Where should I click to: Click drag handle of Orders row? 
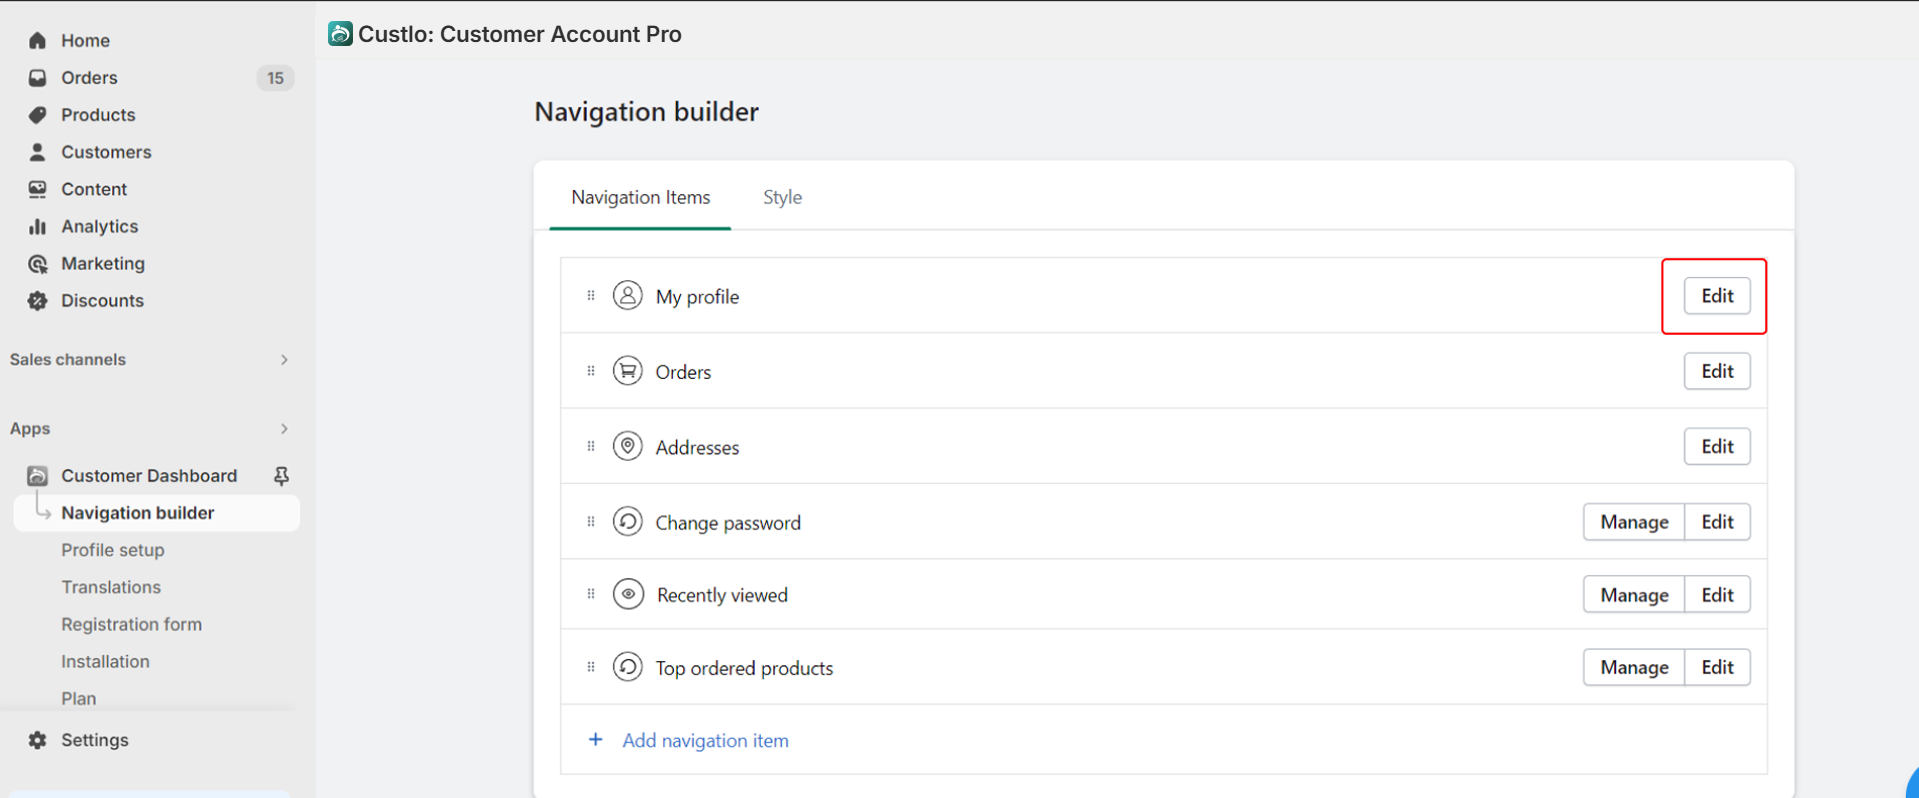(591, 371)
